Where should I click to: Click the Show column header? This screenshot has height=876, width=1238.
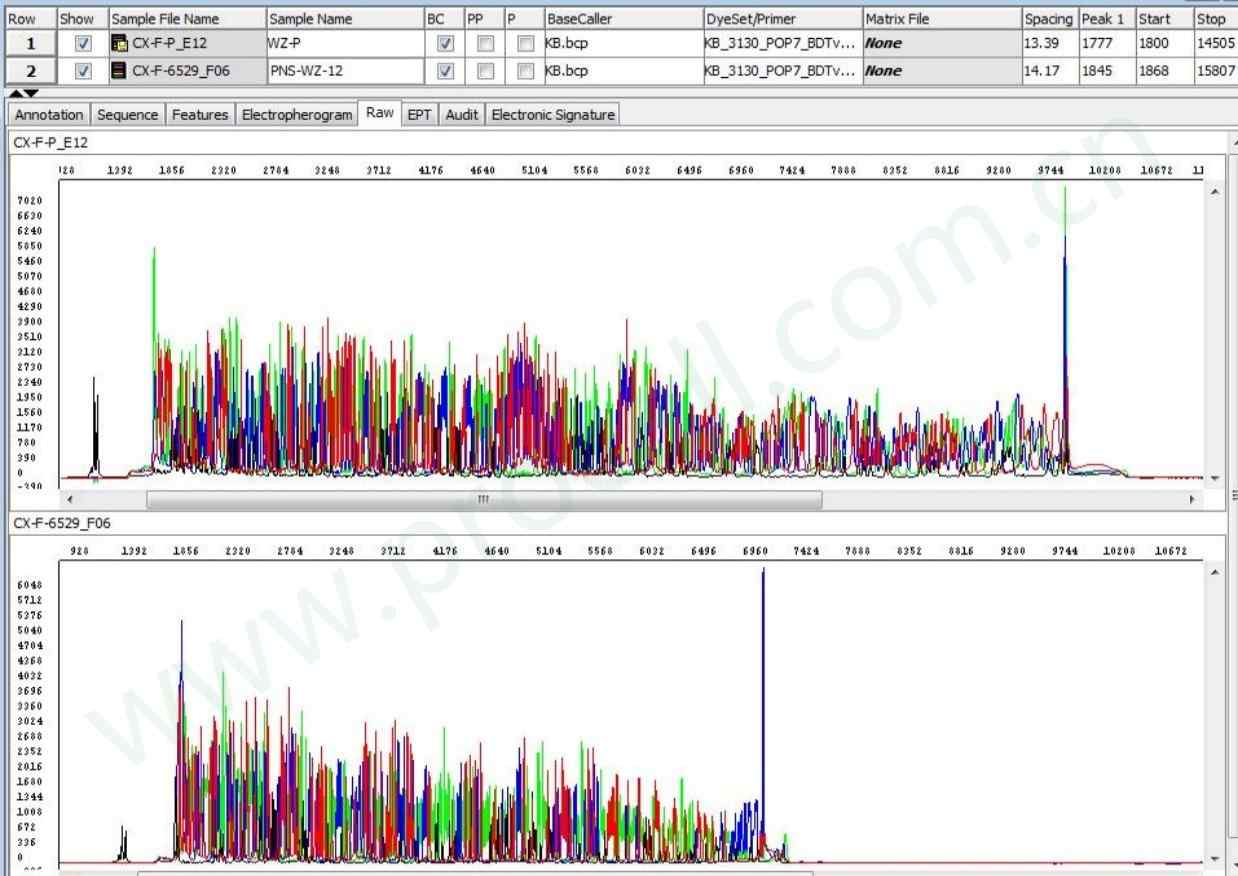pyautogui.click(x=82, y=19)
